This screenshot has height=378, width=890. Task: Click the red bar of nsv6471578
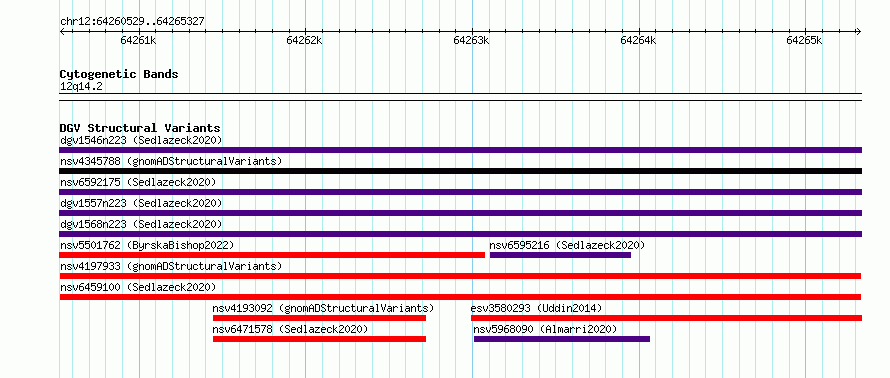[x=320, y=339]
